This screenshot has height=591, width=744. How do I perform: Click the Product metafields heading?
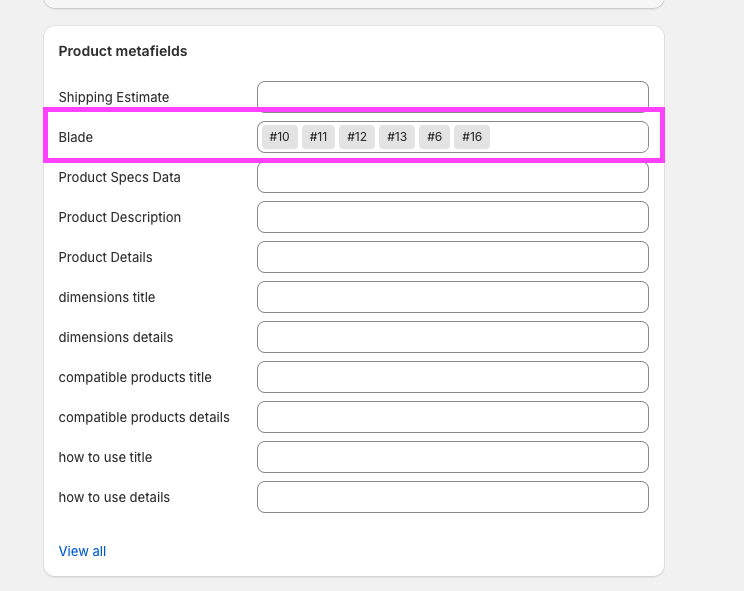123,51
